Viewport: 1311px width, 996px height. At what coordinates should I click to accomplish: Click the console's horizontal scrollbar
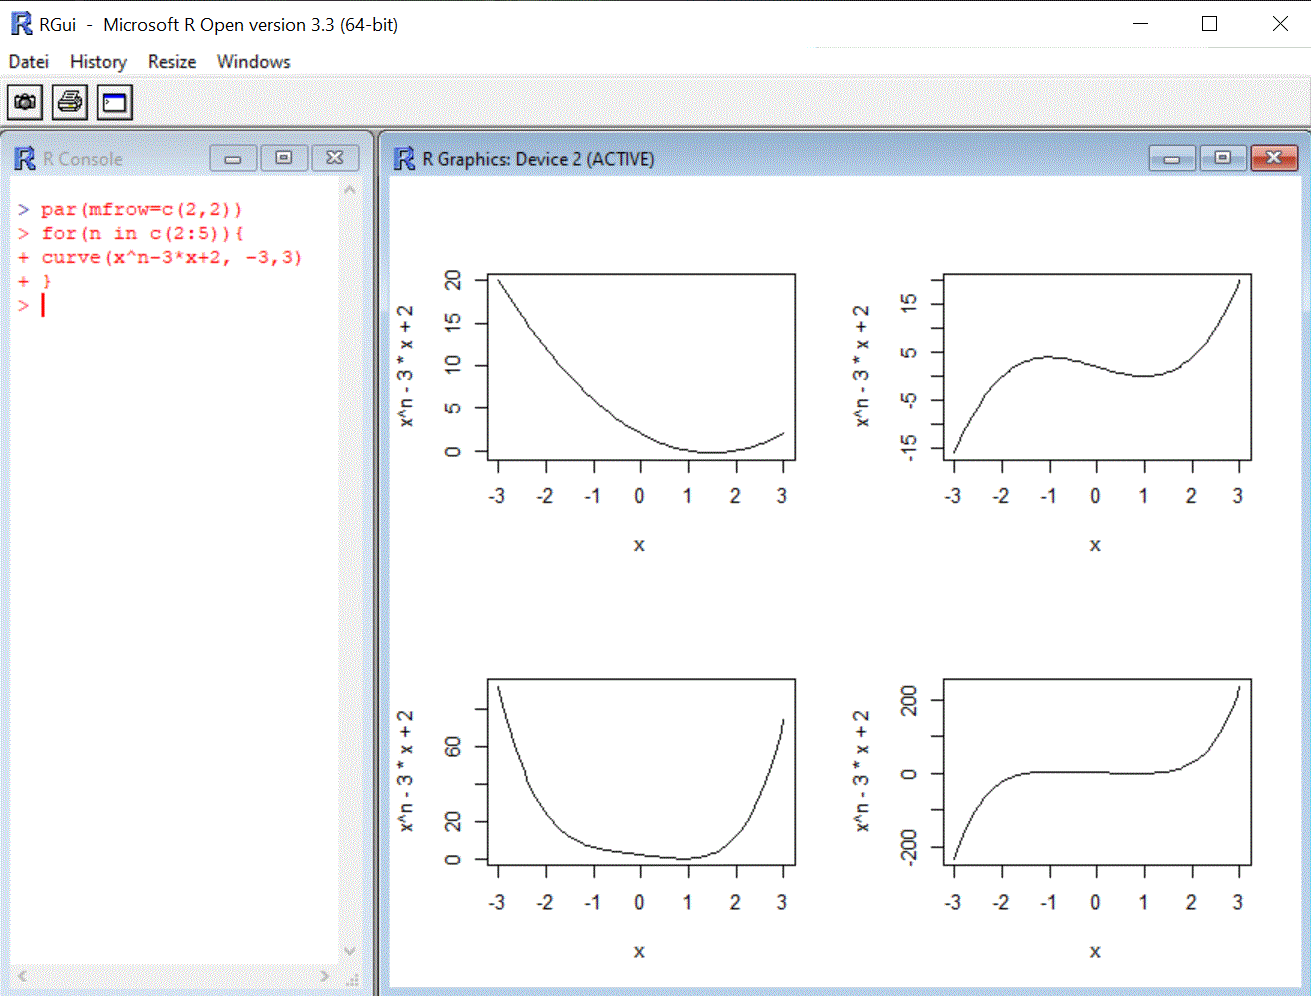click(x=170, y=977)
